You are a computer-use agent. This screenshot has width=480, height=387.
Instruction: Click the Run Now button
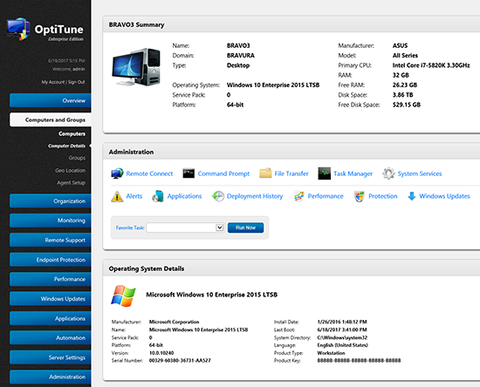(246, 228)
